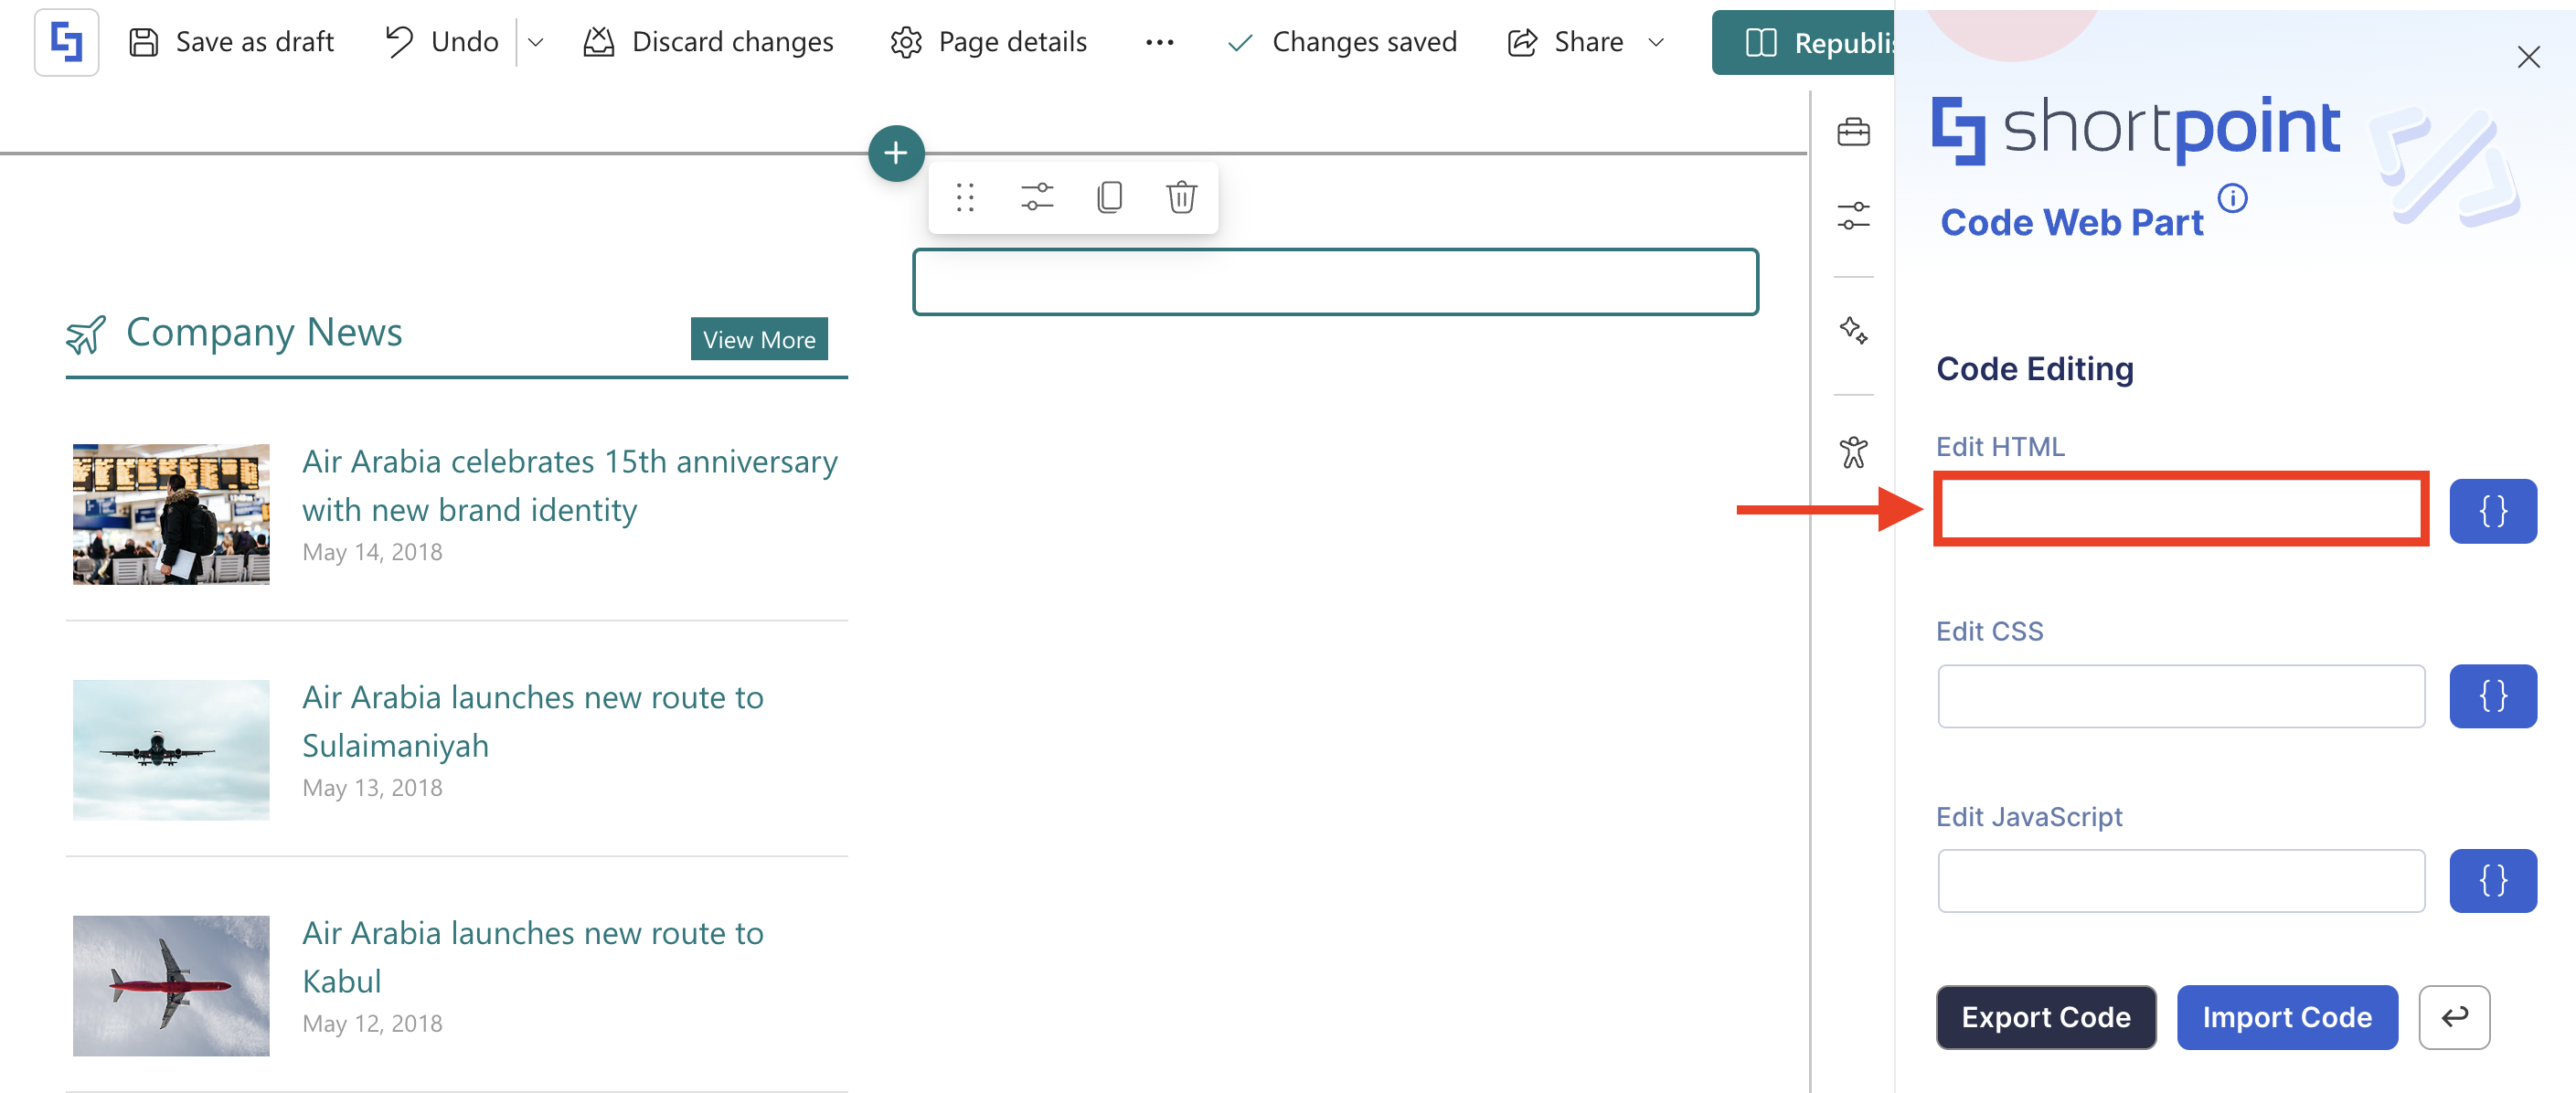
Task: Expand the Share dropdown chevron
Action: tap(1656, 42)
